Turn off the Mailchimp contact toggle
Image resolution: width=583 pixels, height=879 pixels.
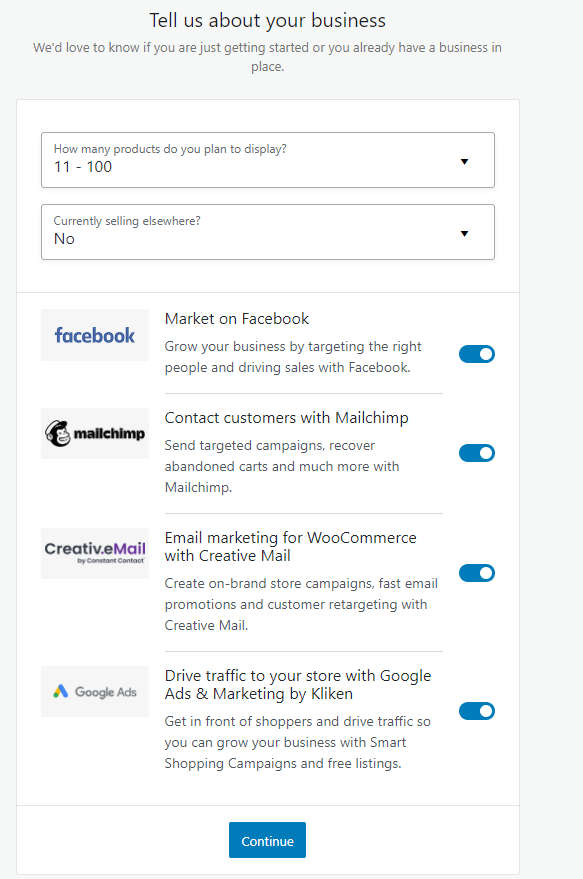tap(477, 453)
